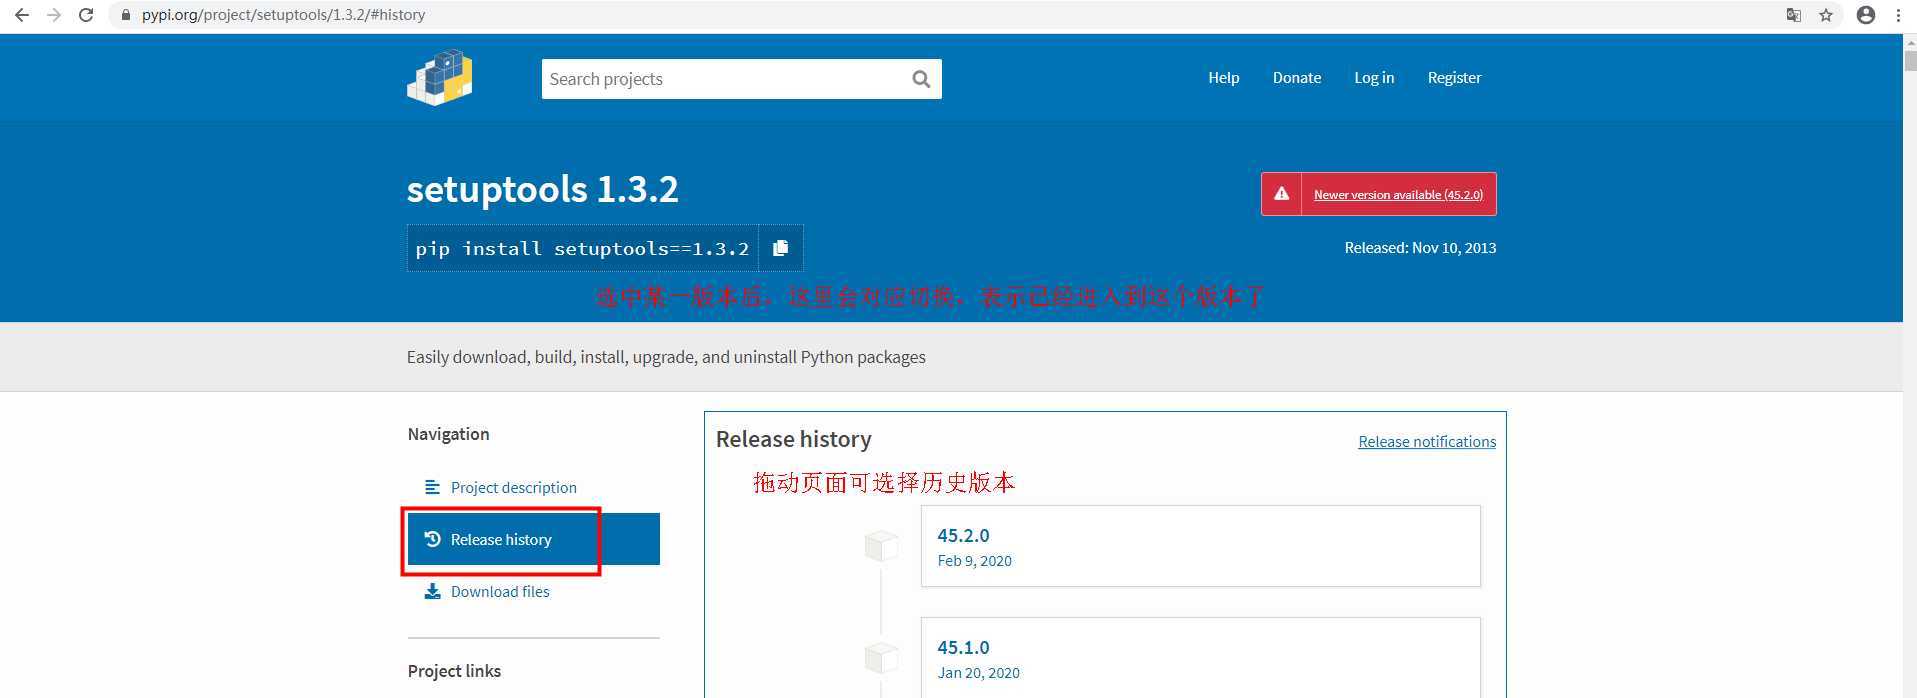Click the Project description list icon

pos(432,487)
